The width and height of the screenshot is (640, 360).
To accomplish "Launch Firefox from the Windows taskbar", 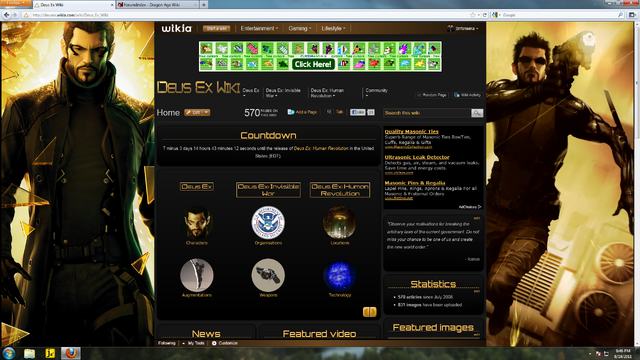I will coord(71,353).
